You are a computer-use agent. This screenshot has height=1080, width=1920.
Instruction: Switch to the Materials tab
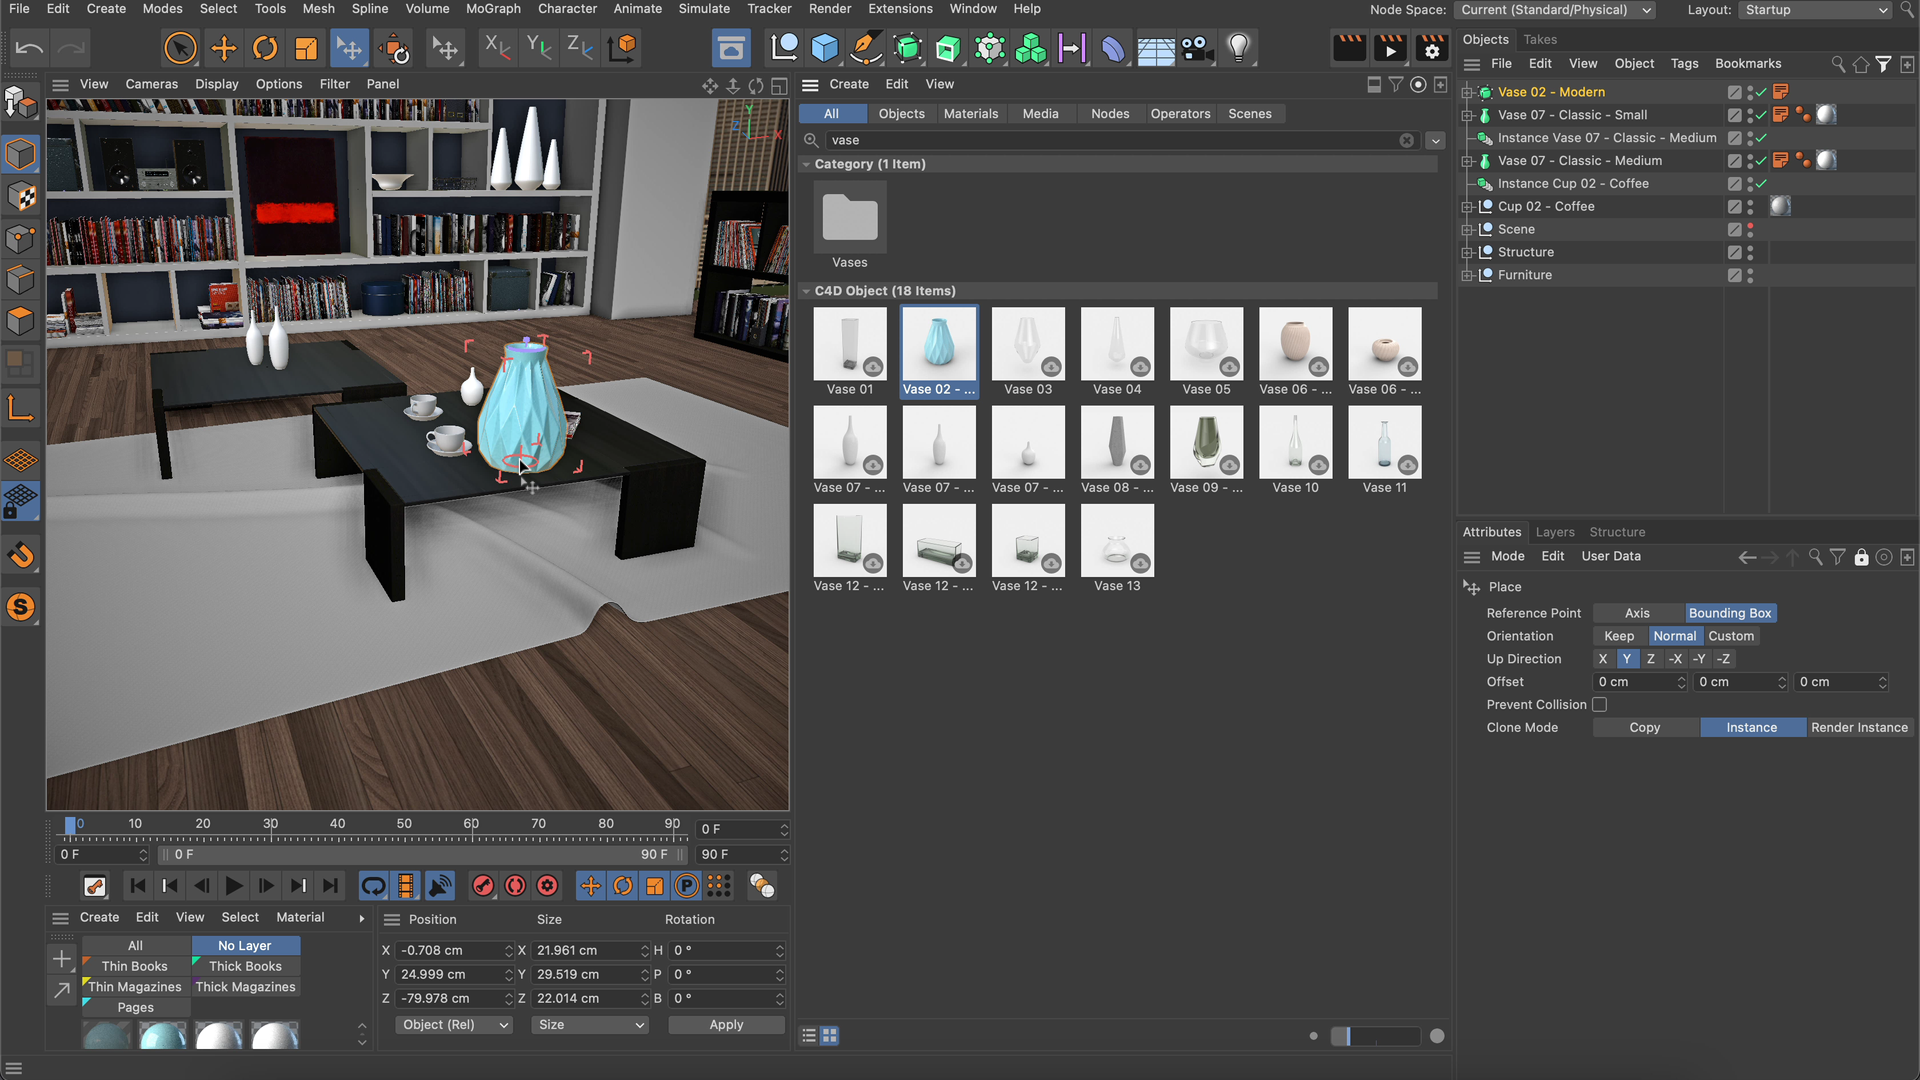[970, 114]
